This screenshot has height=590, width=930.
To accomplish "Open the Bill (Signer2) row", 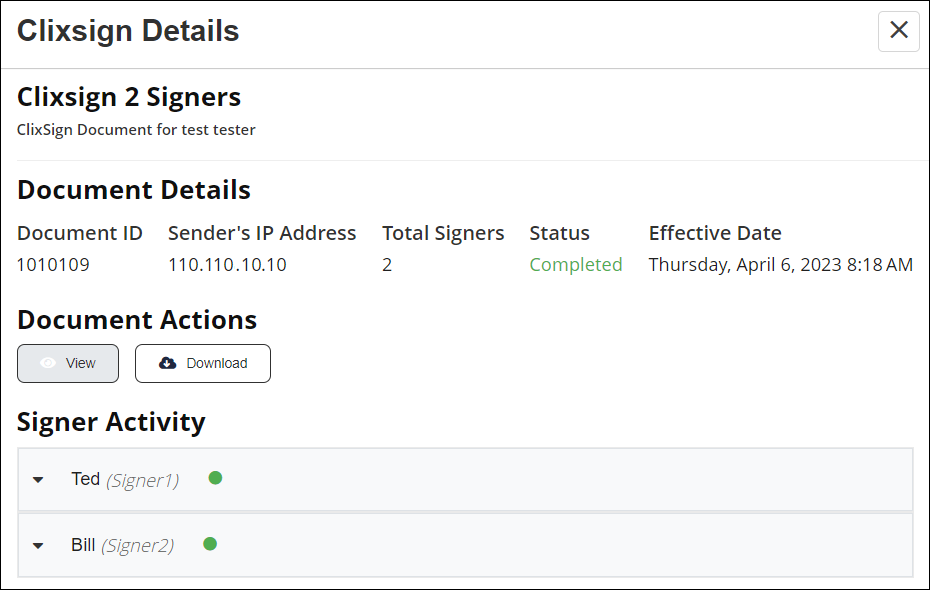I will [465, 545].
